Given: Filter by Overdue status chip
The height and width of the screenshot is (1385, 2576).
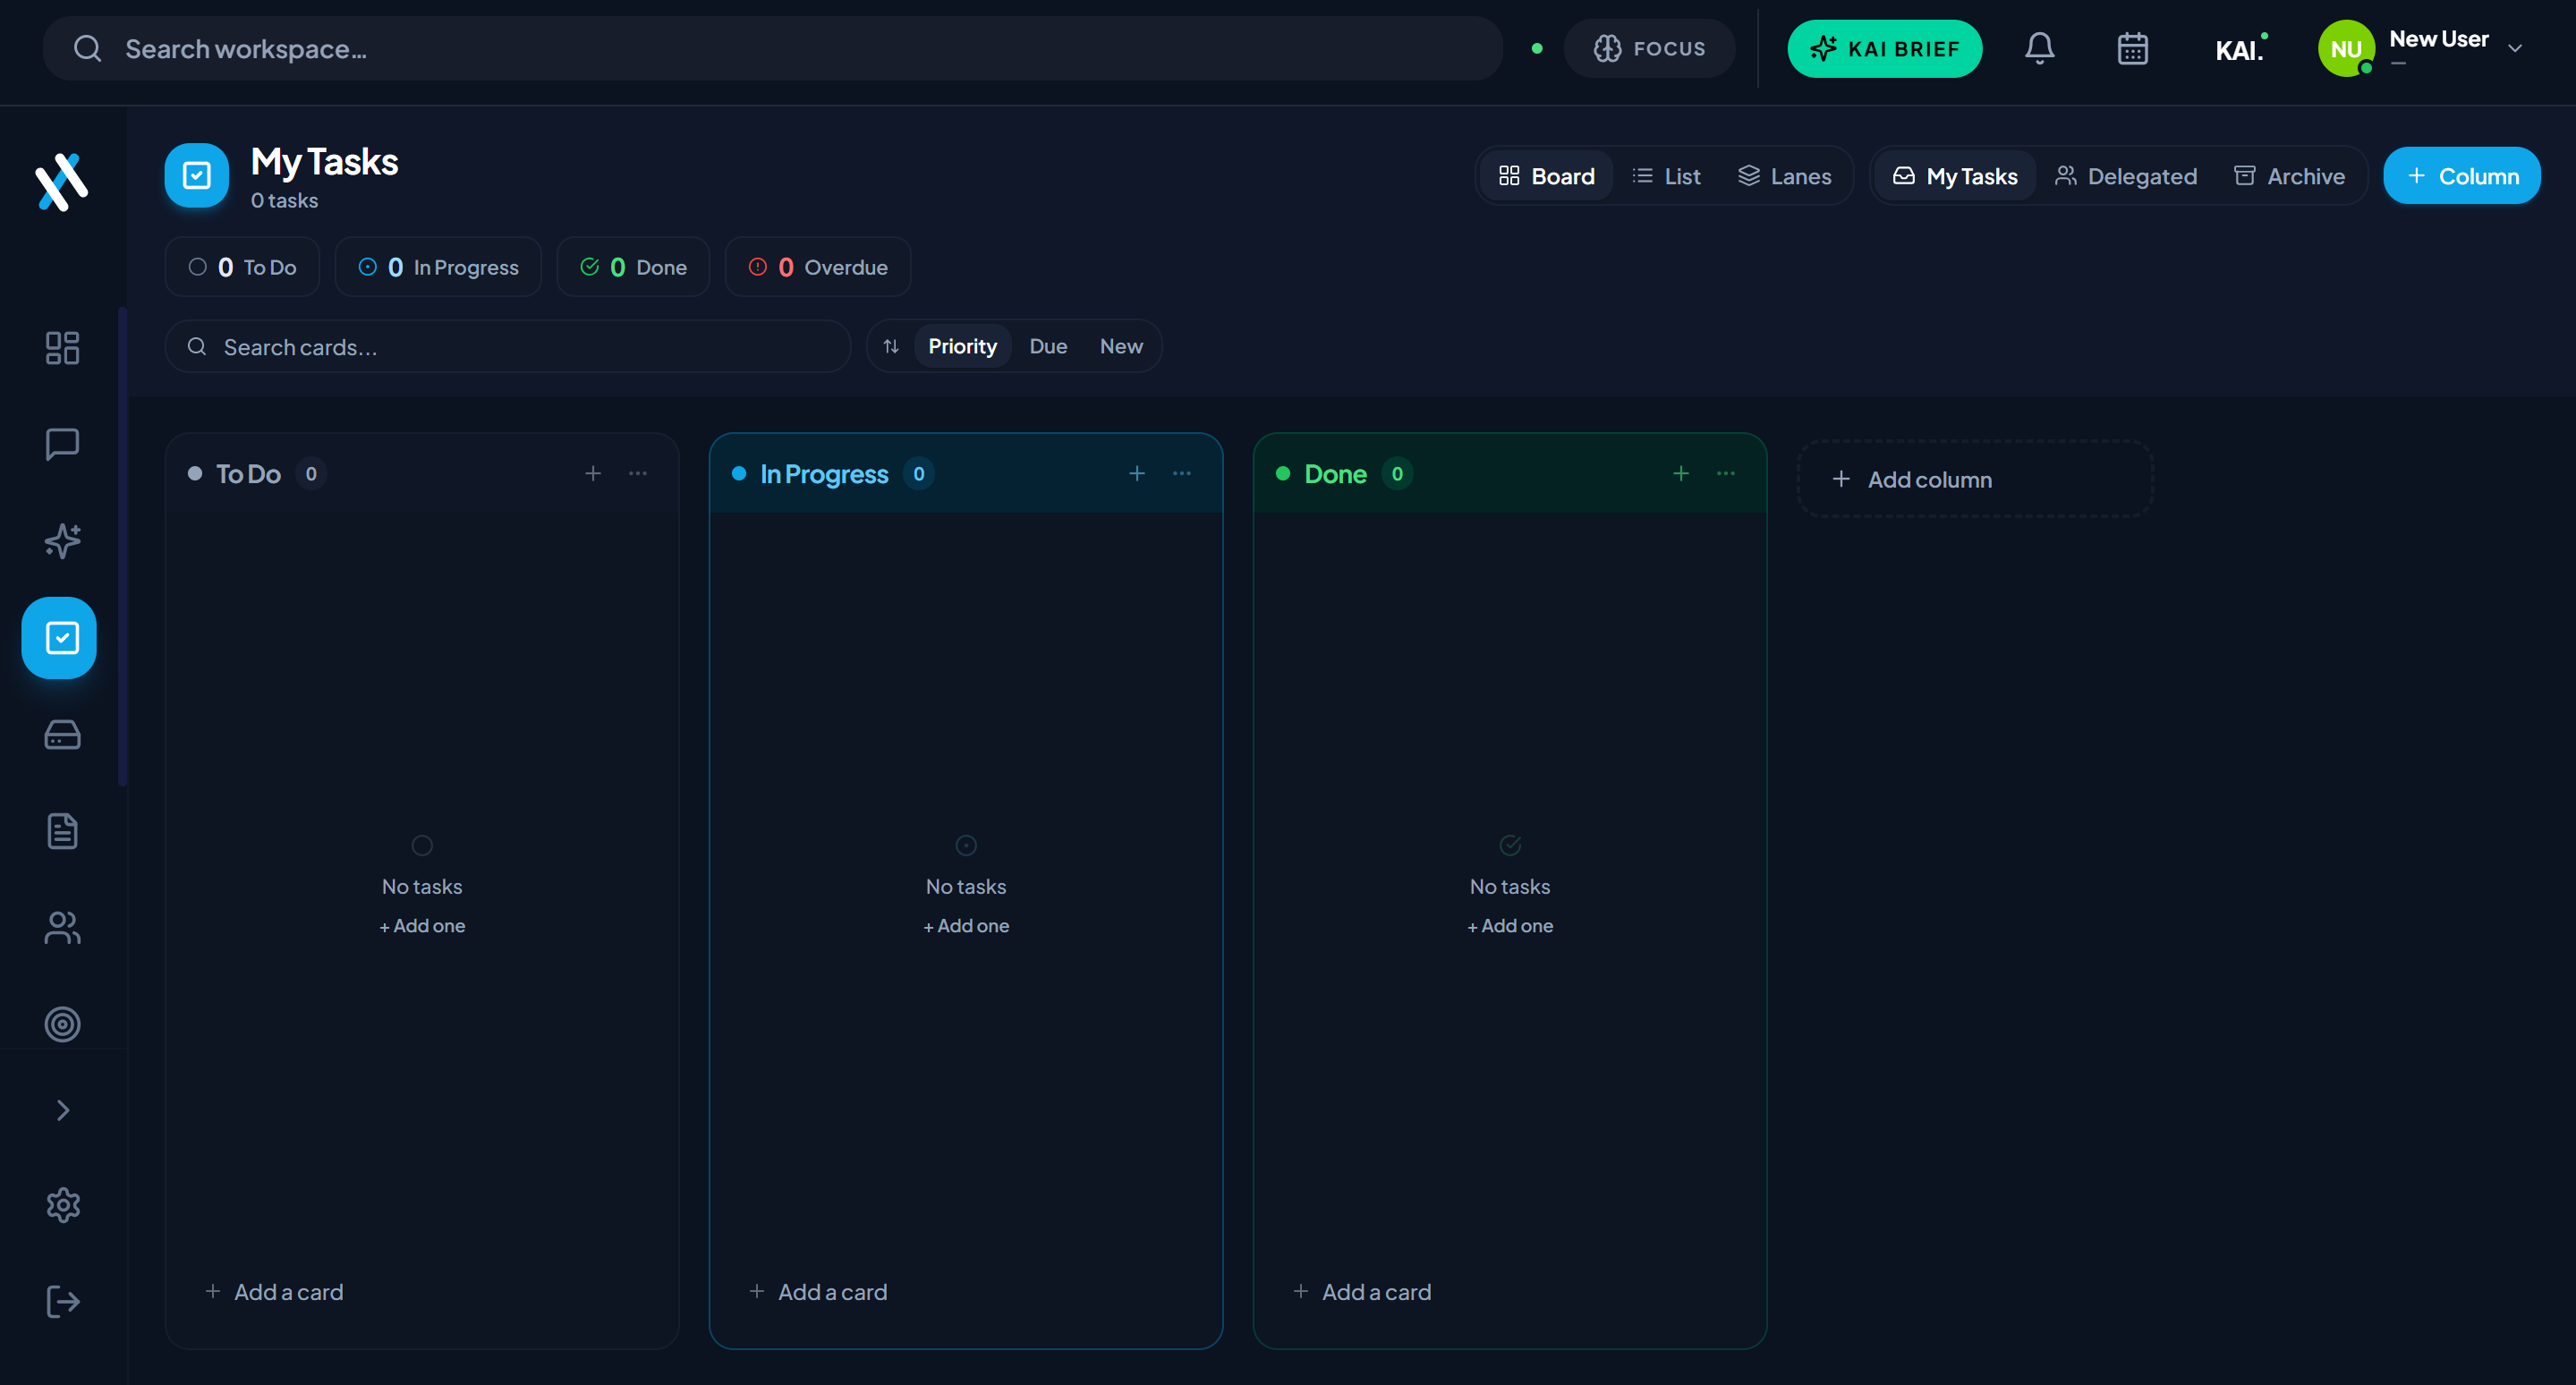Looking at the screenshot, I should 818,267.
